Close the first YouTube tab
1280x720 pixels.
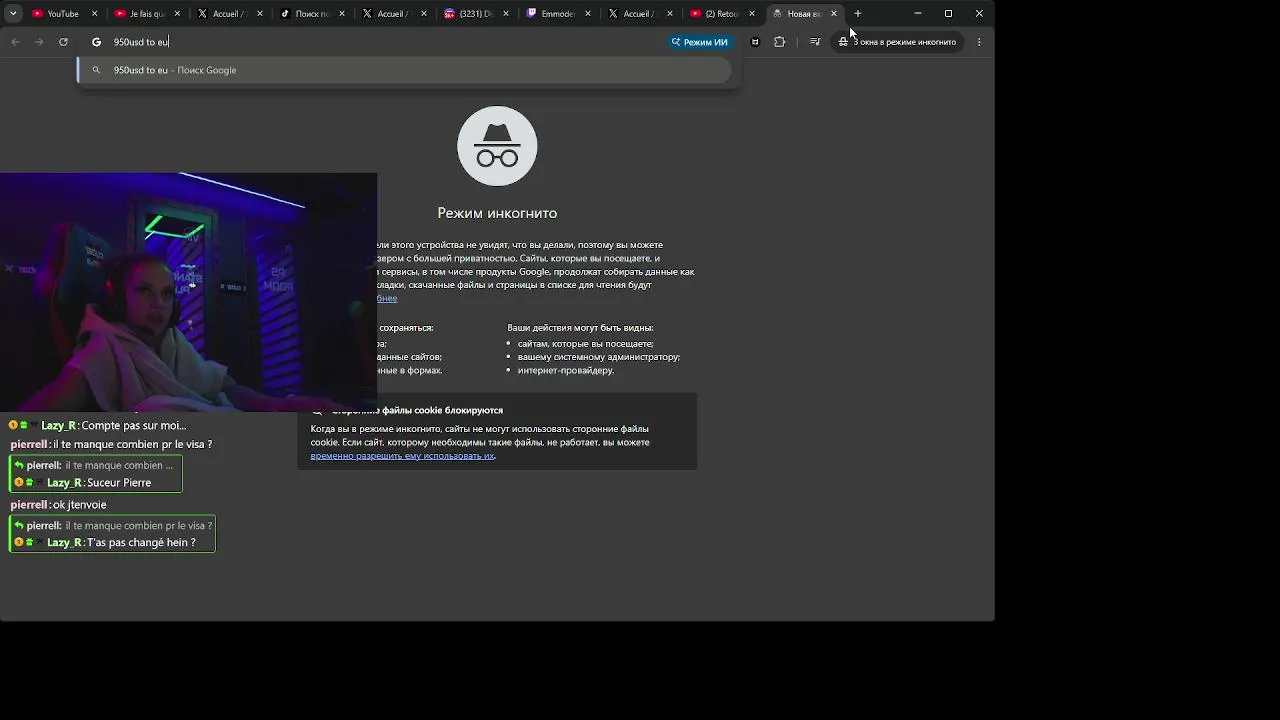(x=95, y=14)
